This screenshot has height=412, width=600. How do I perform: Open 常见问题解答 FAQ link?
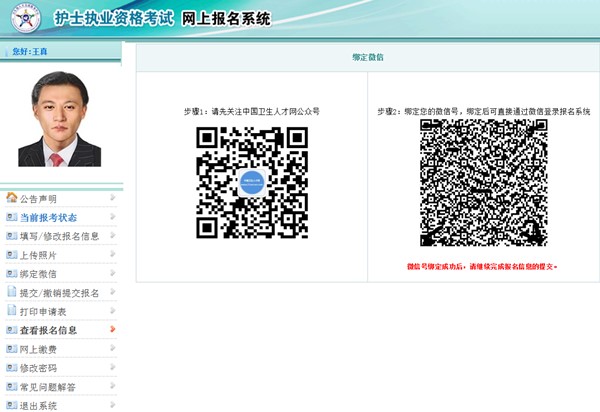47,387
